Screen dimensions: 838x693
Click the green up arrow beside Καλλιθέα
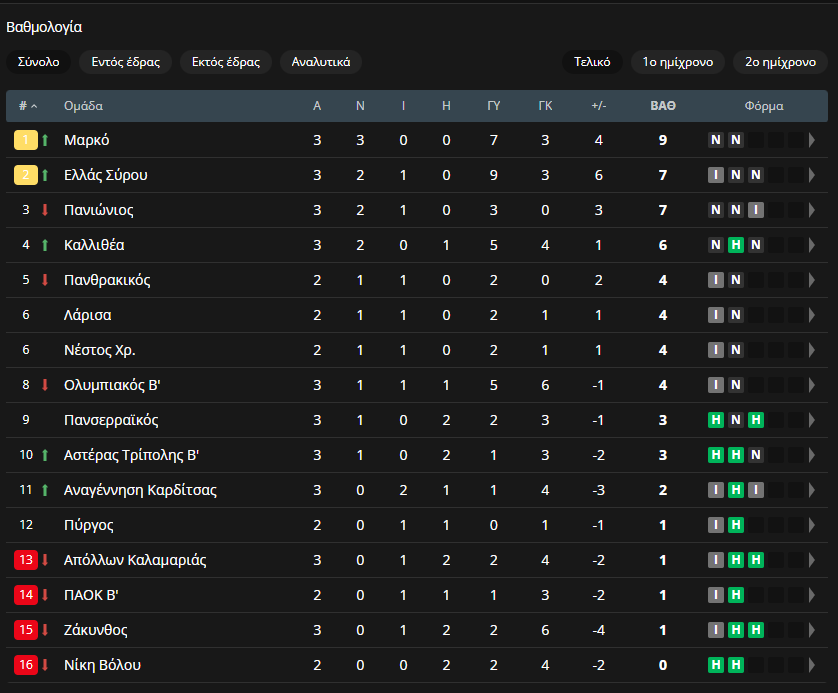click(x=45, y=245)
